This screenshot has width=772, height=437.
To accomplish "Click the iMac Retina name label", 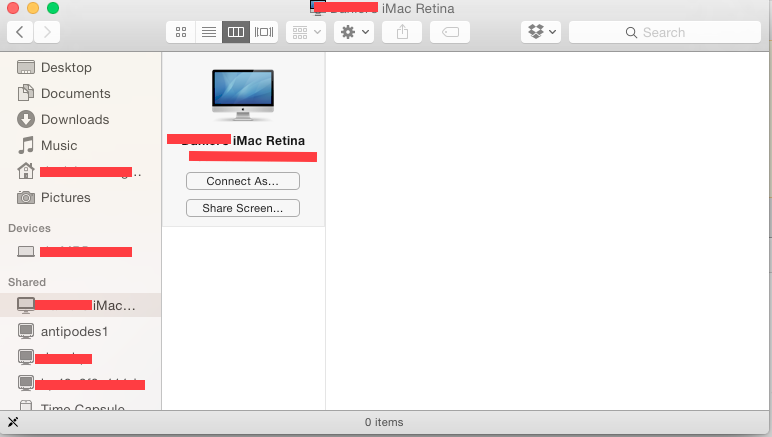I will [269, 141].
